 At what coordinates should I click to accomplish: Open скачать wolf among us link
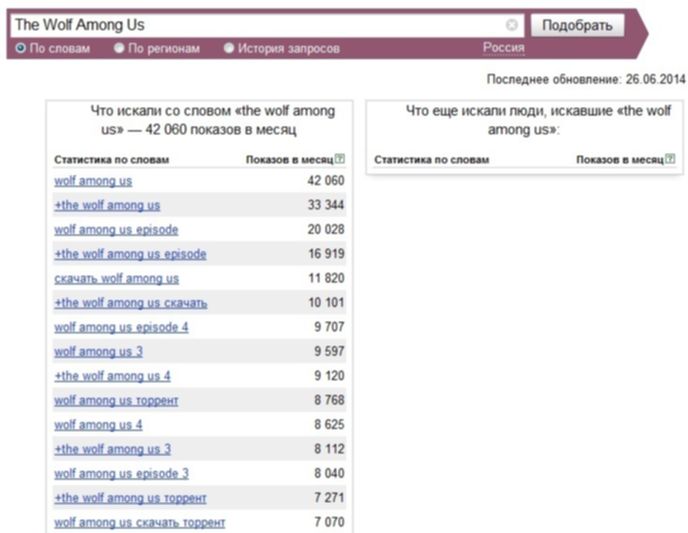117,279
